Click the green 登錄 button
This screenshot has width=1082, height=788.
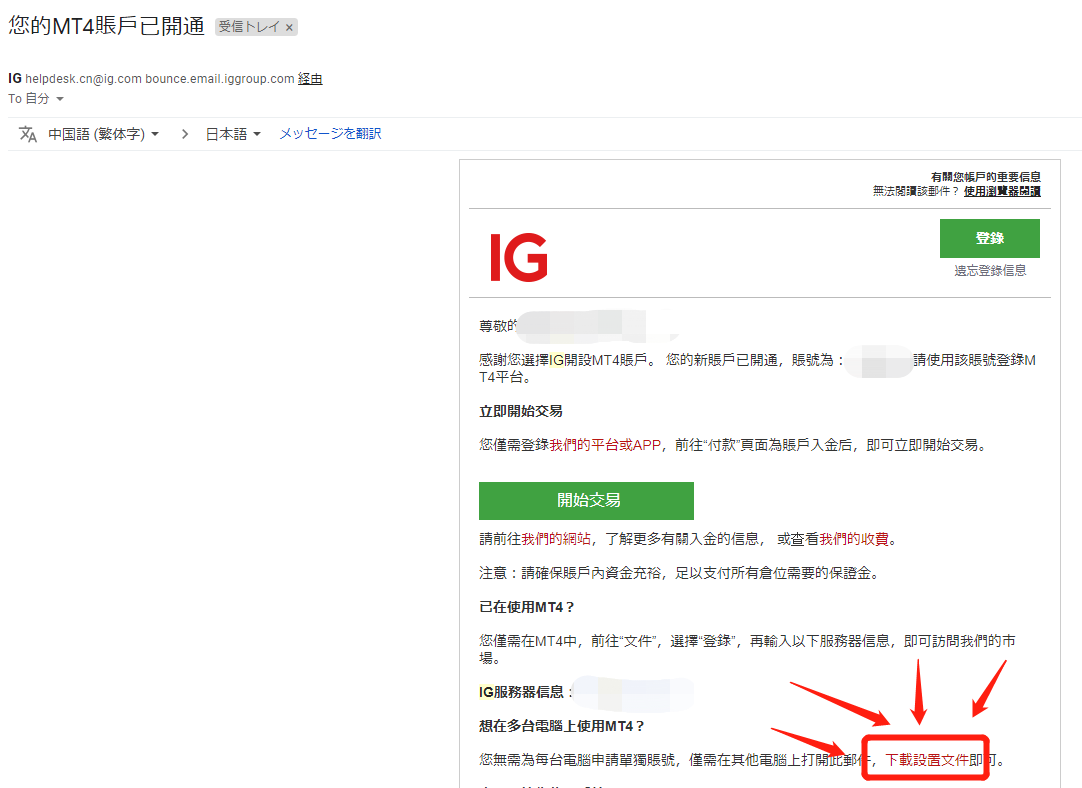(990, 238)
